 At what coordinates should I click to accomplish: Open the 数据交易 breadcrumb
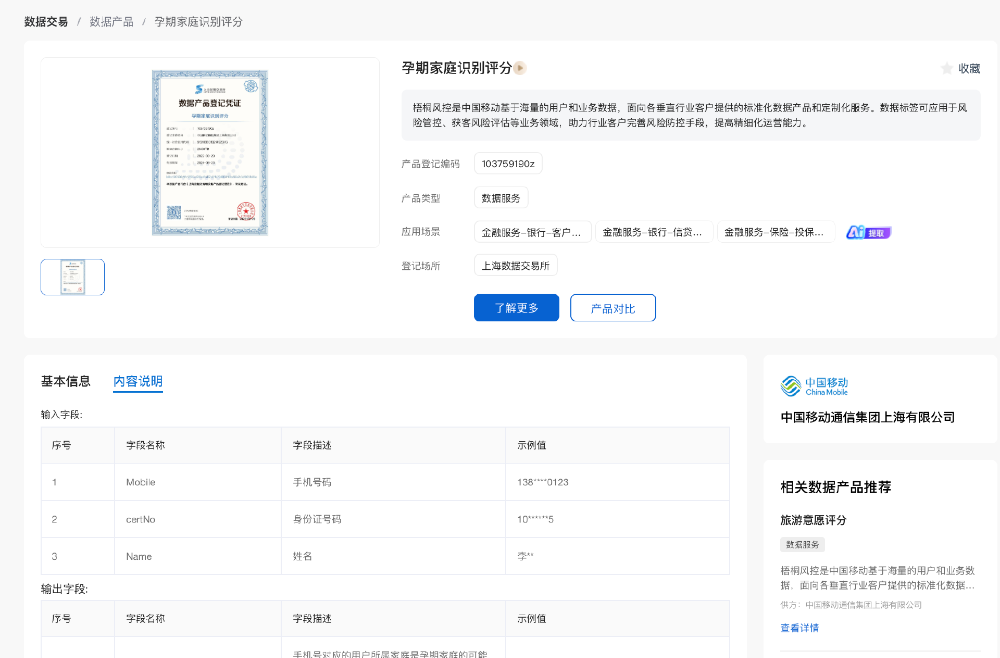[x=46, y=21]
